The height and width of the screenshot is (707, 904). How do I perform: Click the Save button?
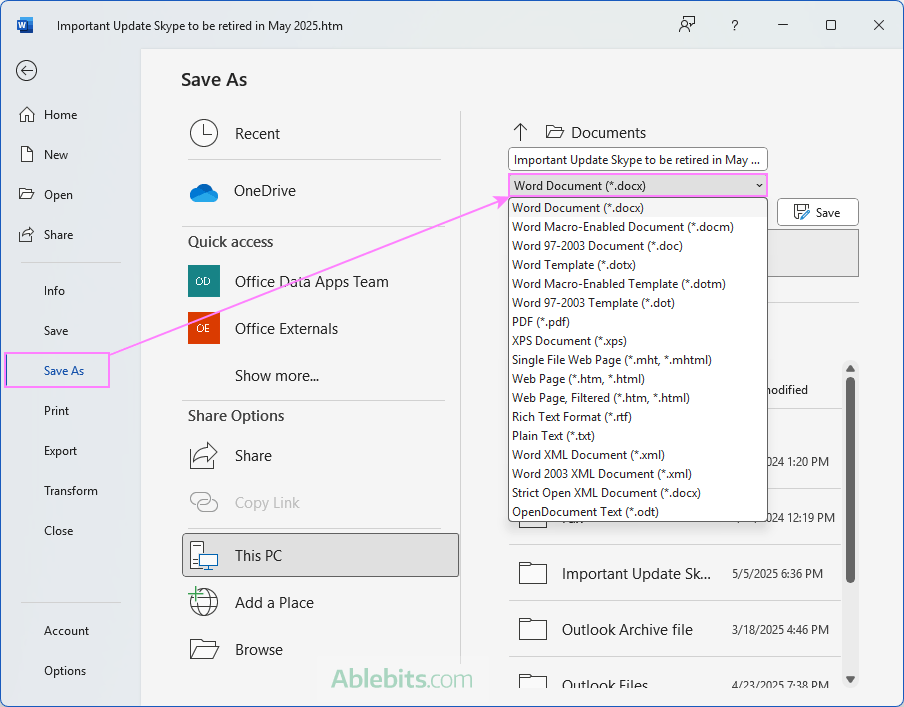817,212
